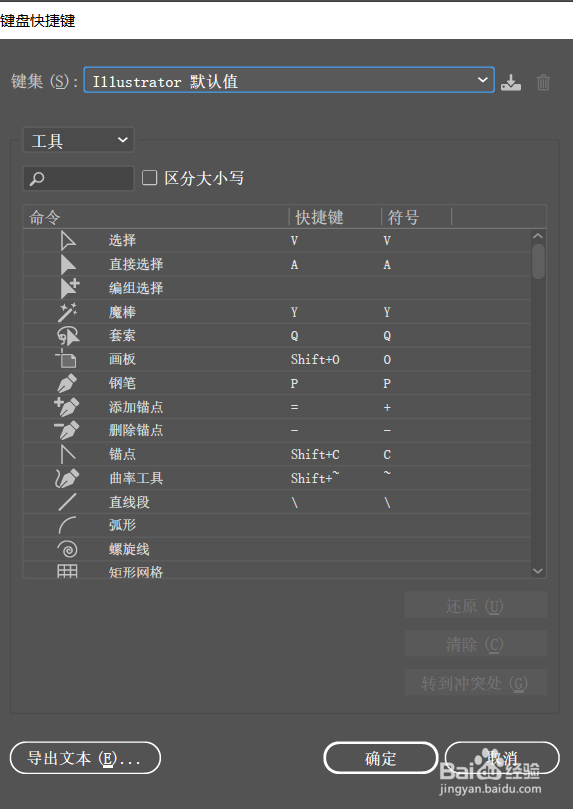The image size is (573, 809).
Task: Click the 确定 button
Action: coord(381,758)
